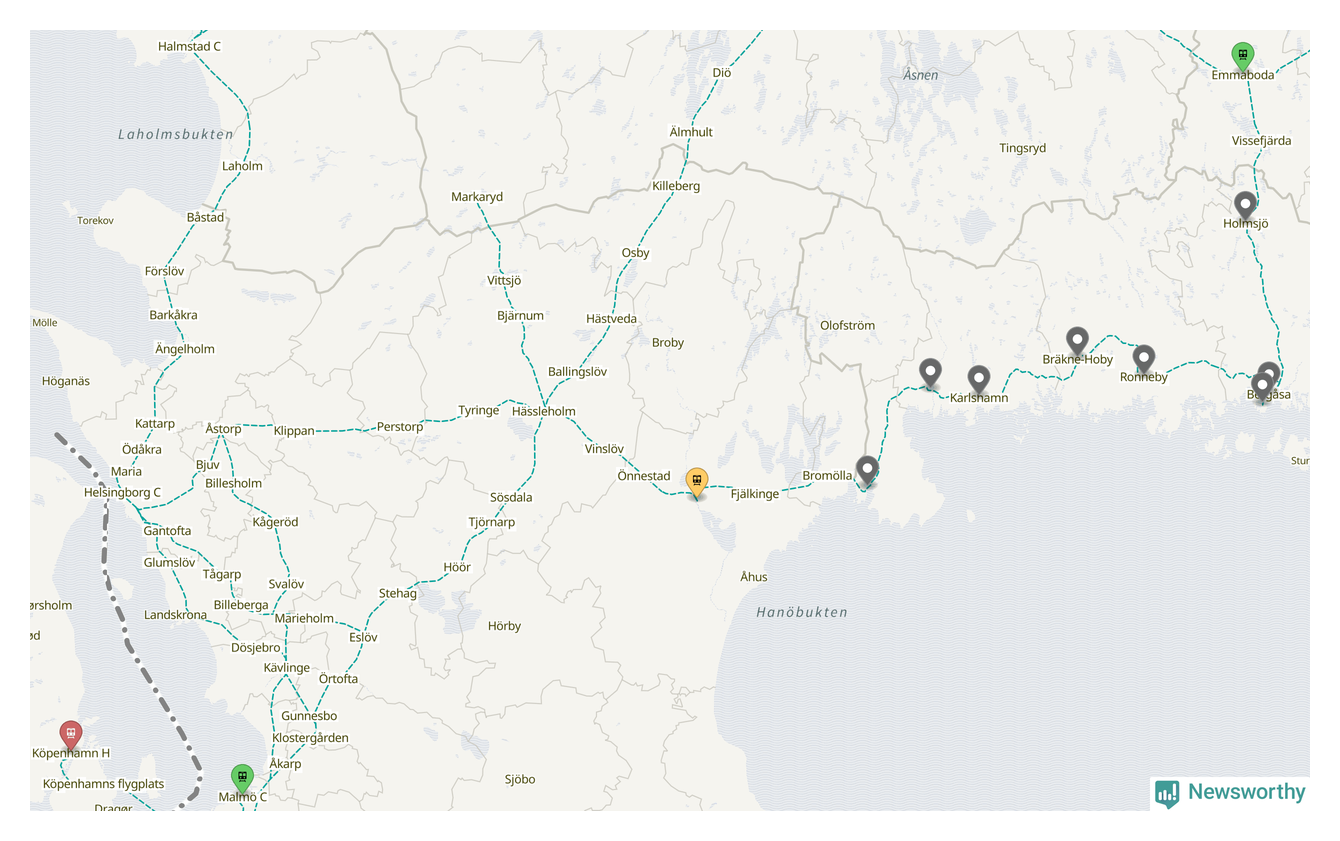Select the gray pin at Bromölla
The height and width of the screenshot is (841, 1340).
(x=867, y=471)
